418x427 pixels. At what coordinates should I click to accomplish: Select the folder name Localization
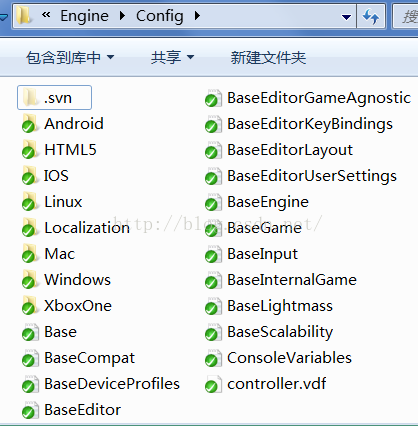87,228
